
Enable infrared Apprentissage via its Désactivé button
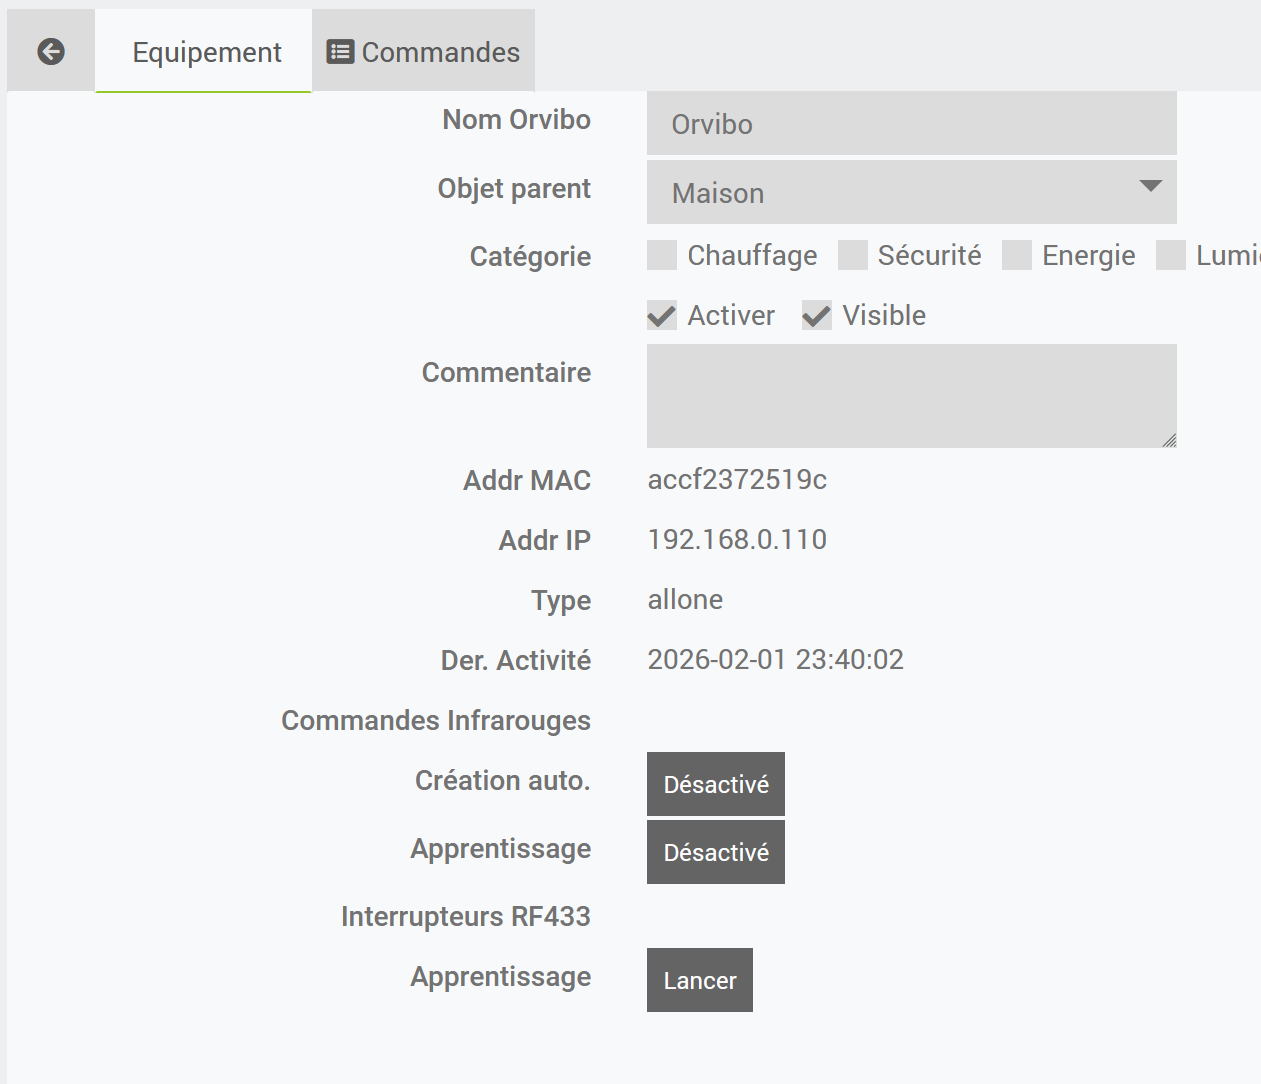[x=715, y=852]
